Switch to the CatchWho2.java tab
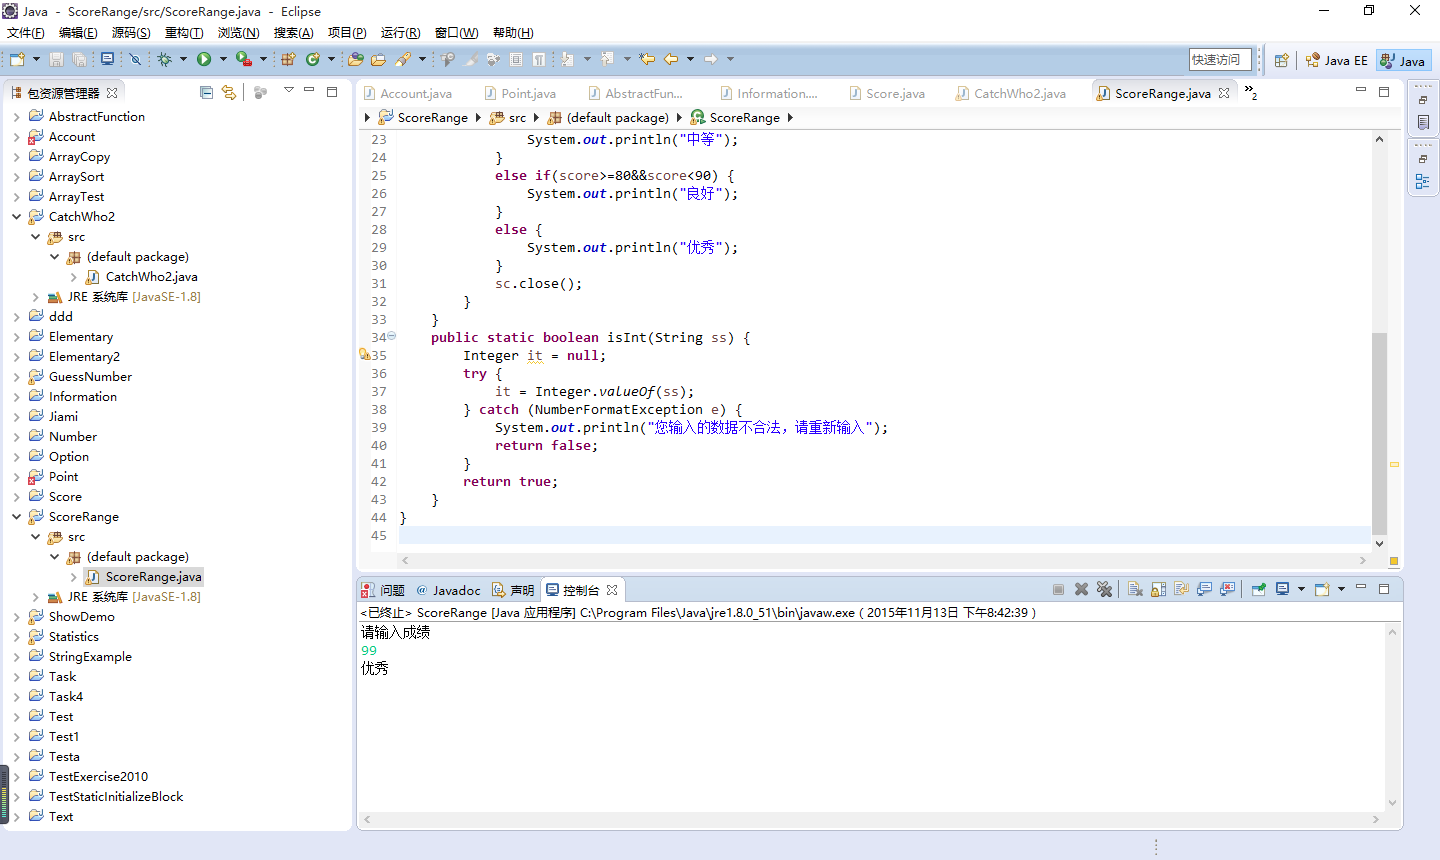Viewport: 1440px width, 860px height. point(1010,93)
